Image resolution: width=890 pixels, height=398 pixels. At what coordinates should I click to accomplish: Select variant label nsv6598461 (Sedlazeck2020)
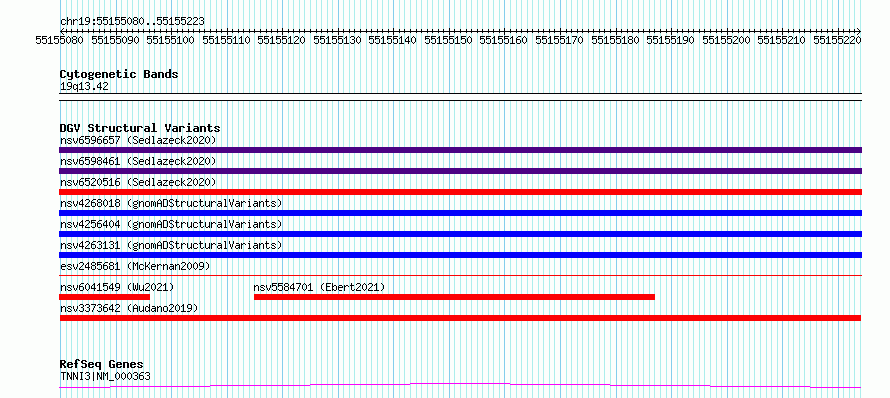pos(138,161)
